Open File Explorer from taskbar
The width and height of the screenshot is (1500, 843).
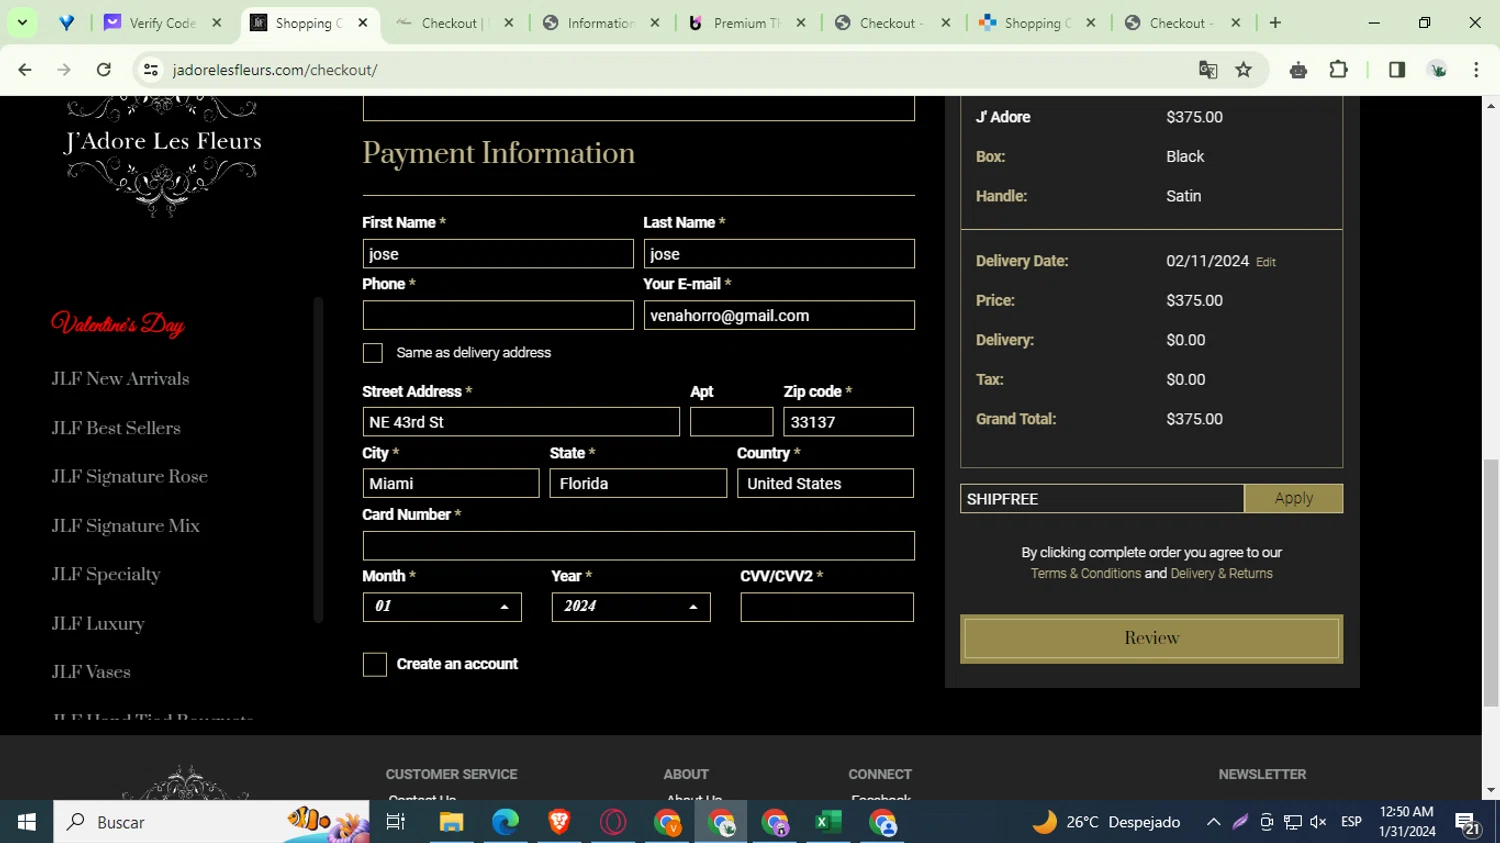451,822
